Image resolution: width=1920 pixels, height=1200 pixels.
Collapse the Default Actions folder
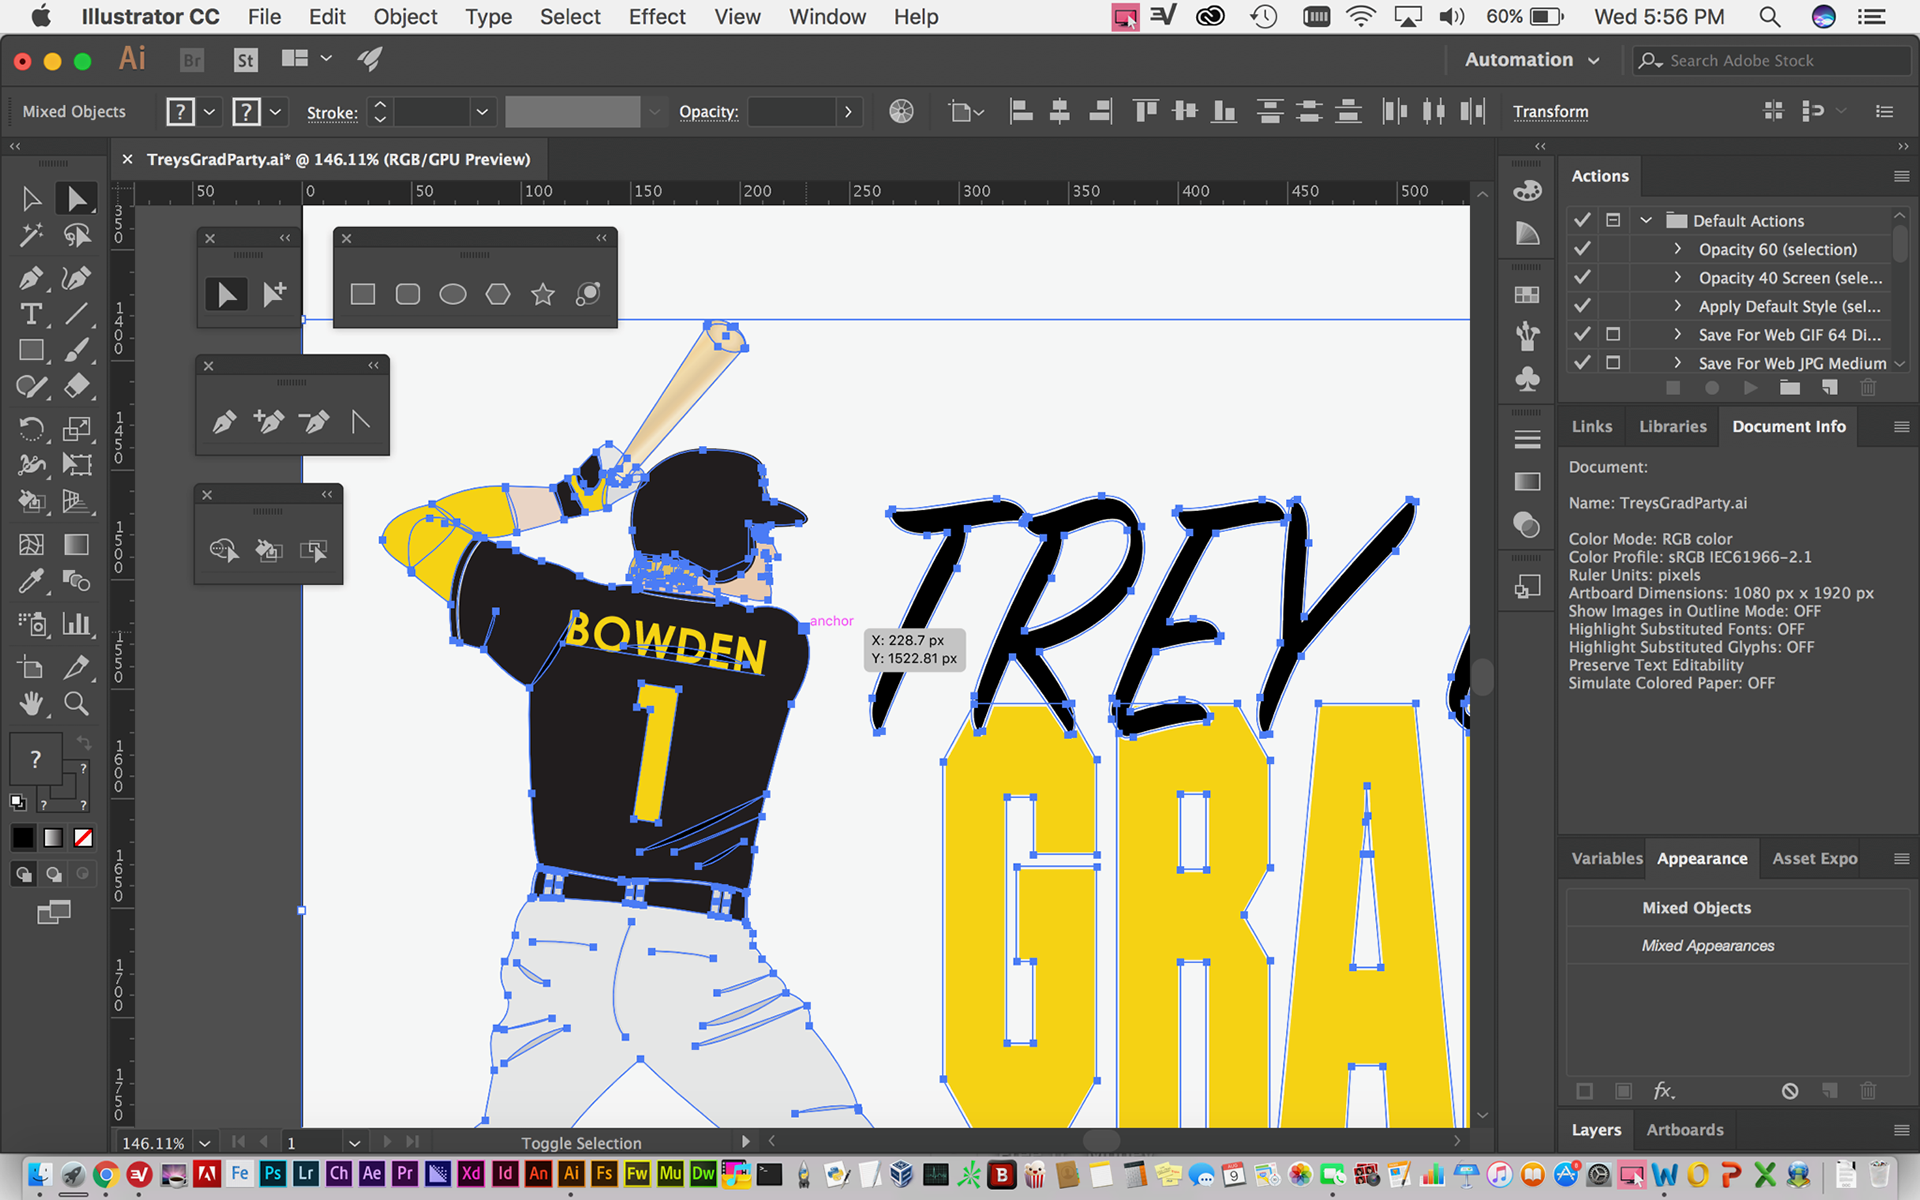[x=1646, y=220]
